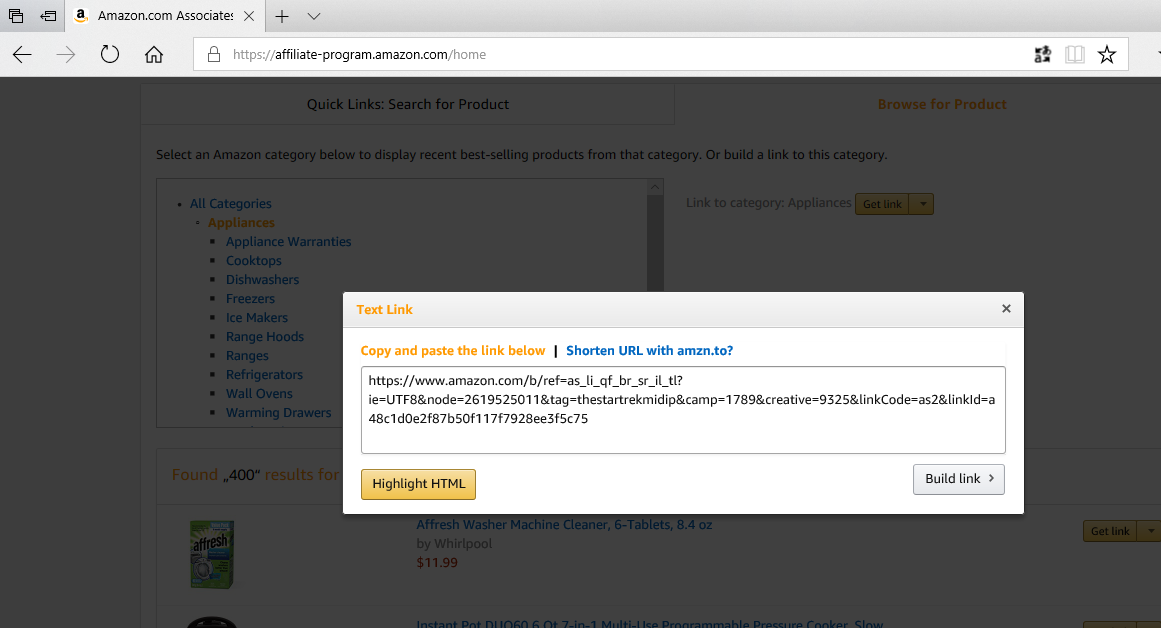
Task: Select Refrigerators in category list
Action: [x=264, y=375]
